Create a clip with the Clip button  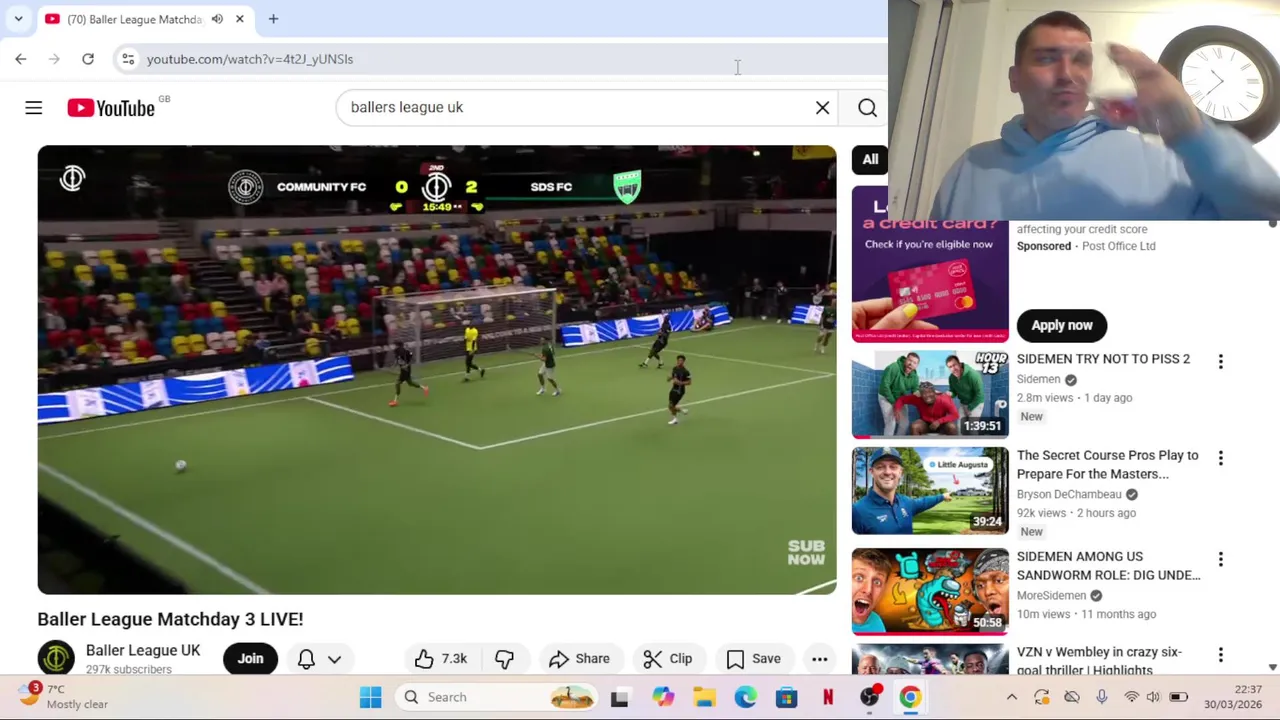point(668,659)
